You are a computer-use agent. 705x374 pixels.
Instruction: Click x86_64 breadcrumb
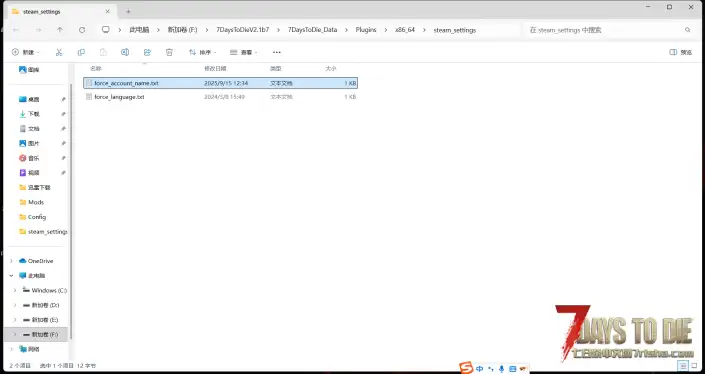(x=405, y=30)
